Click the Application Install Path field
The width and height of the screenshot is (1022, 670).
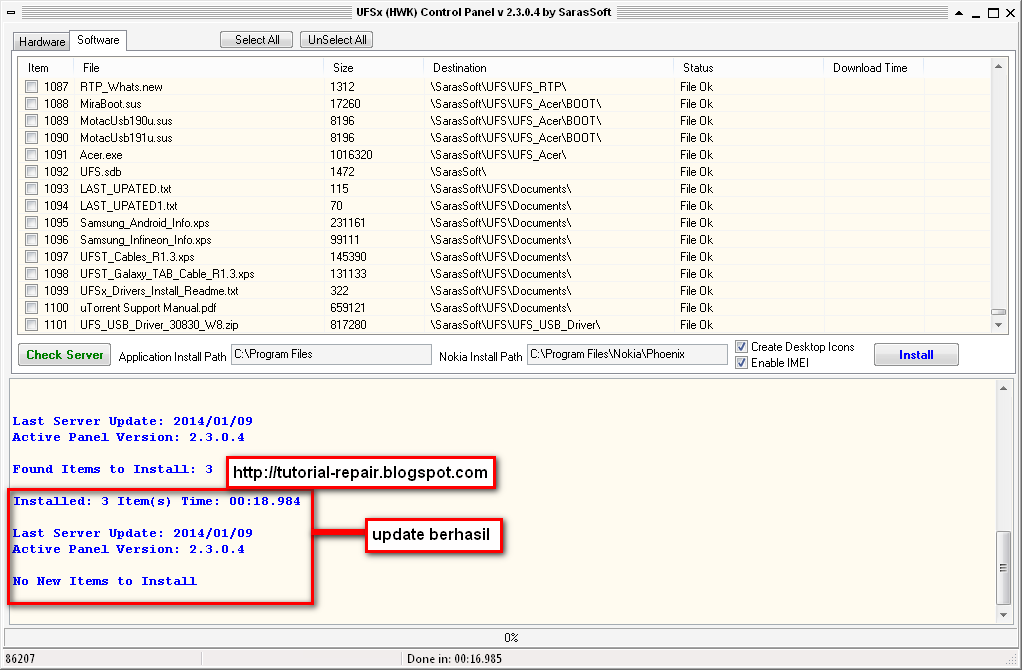point(331,355)
